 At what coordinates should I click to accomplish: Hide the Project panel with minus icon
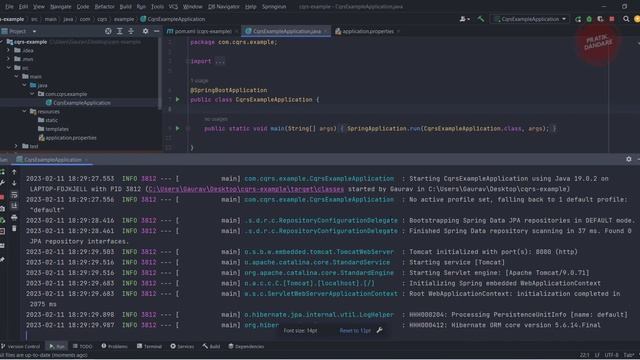(x=156, y=31)
